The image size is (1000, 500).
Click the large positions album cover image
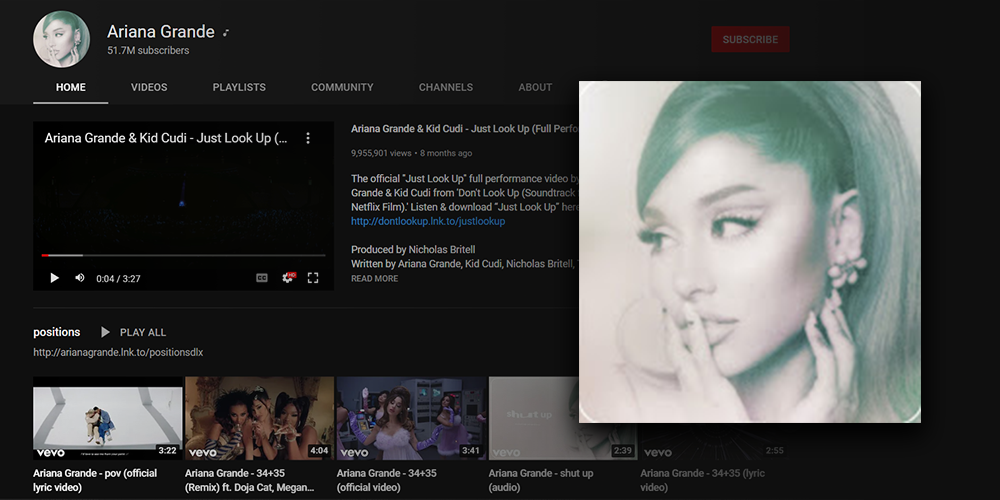[749, 251]
